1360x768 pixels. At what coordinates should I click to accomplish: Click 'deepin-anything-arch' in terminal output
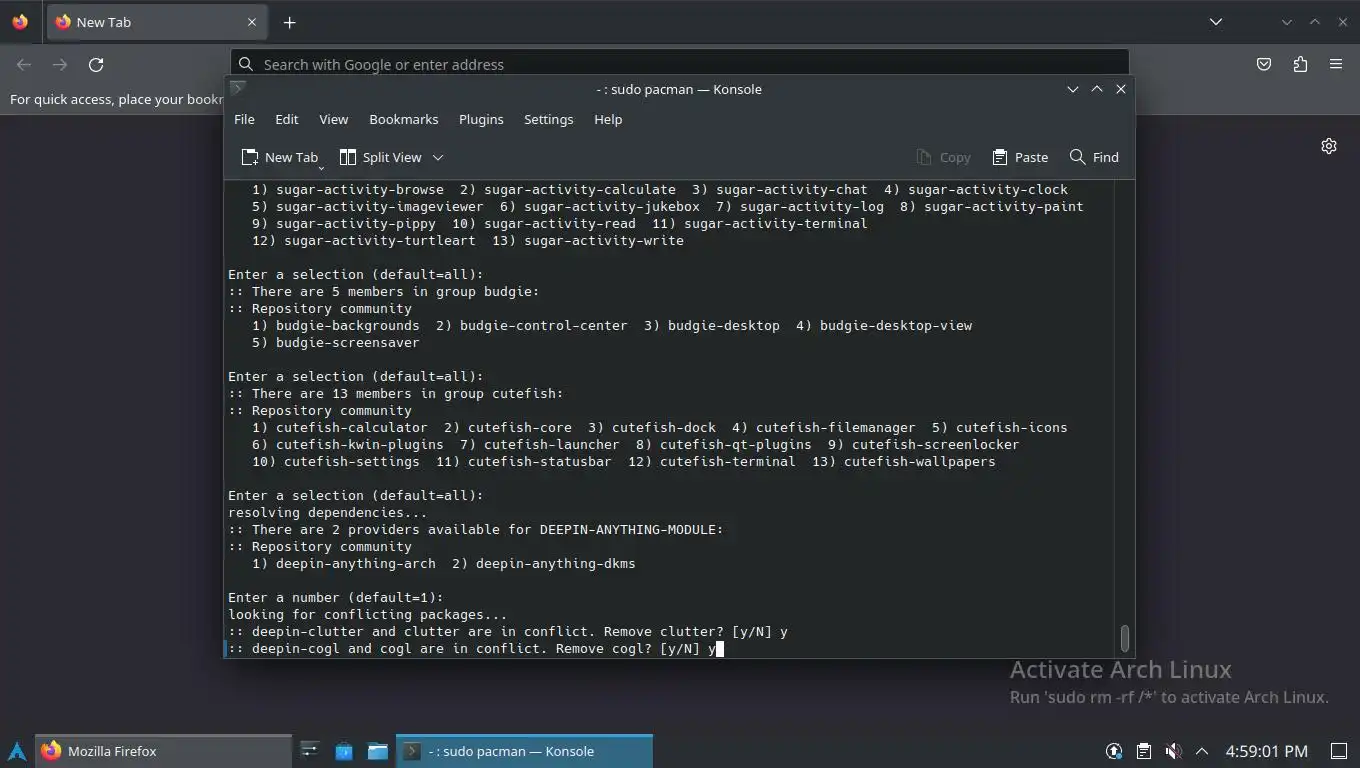(x=356, y=564)
